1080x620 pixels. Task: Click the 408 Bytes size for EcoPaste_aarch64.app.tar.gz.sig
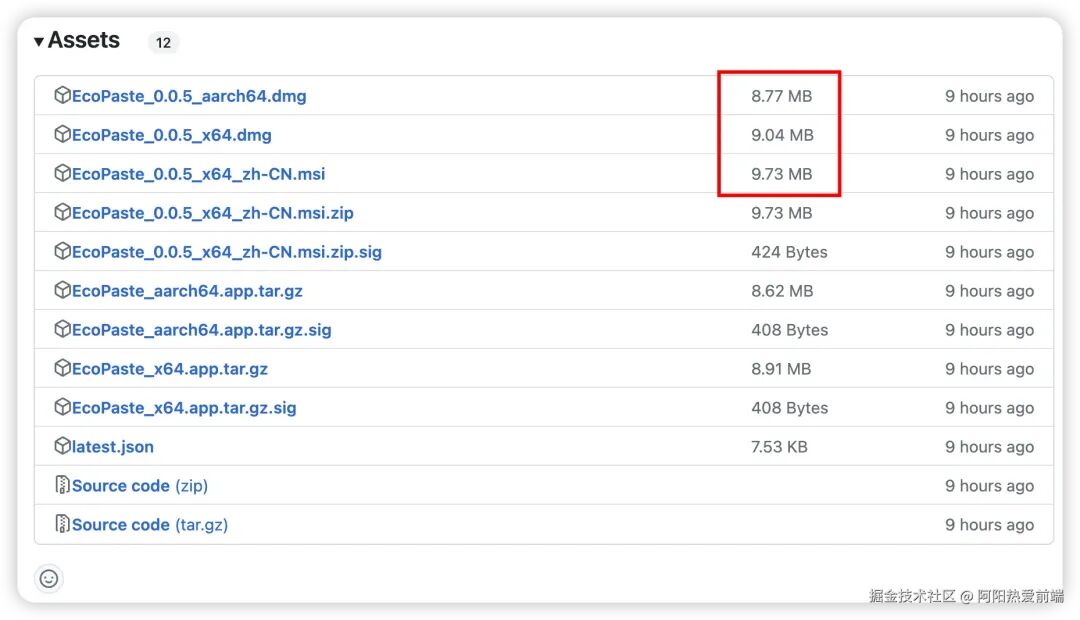coord(789,330)
